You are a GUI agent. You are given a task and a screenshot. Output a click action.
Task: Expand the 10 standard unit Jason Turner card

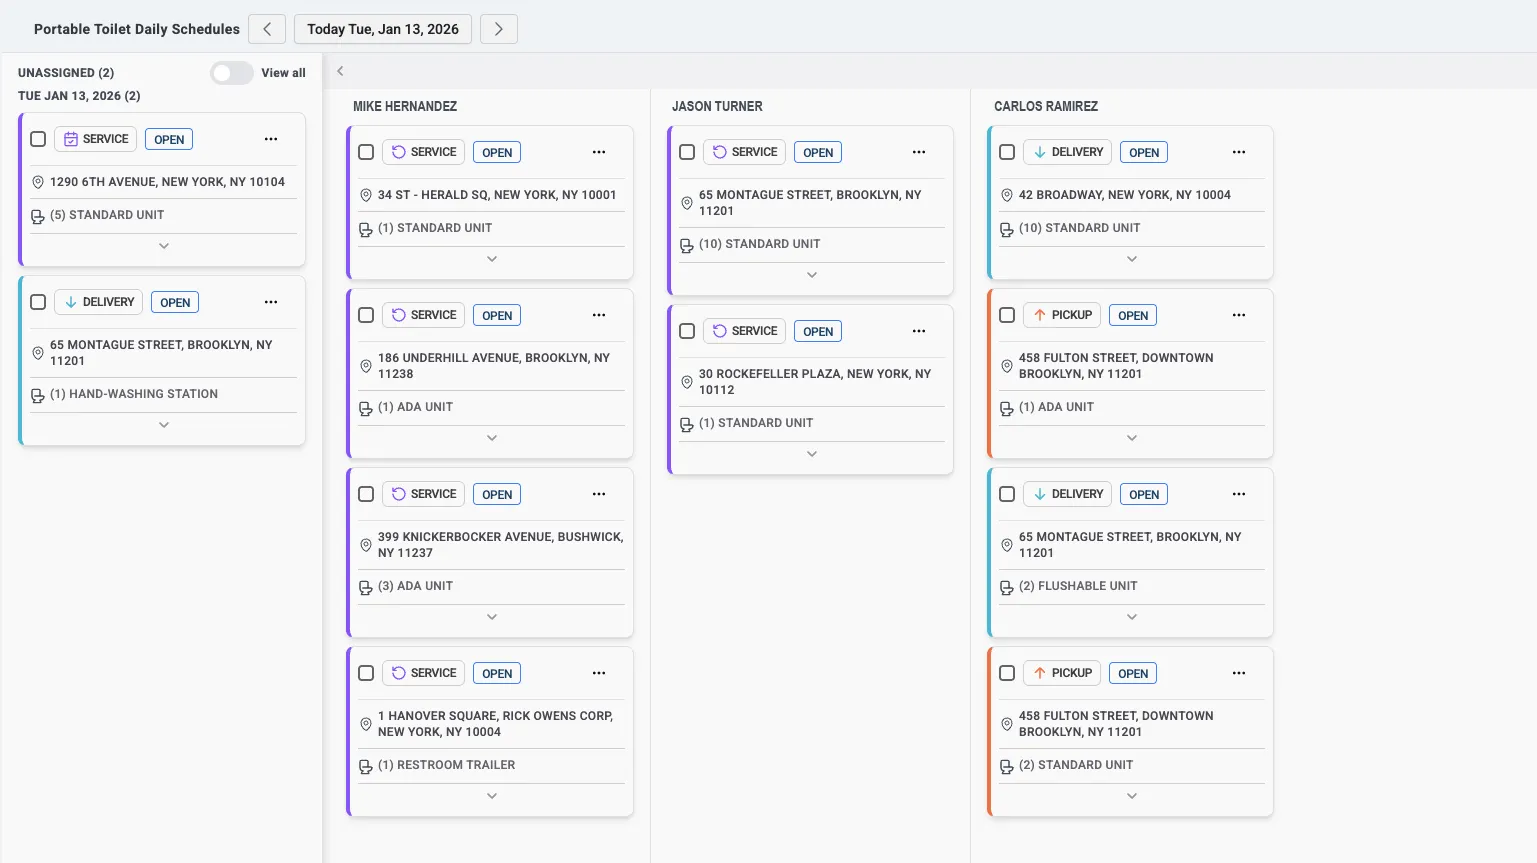coord(812,275)
